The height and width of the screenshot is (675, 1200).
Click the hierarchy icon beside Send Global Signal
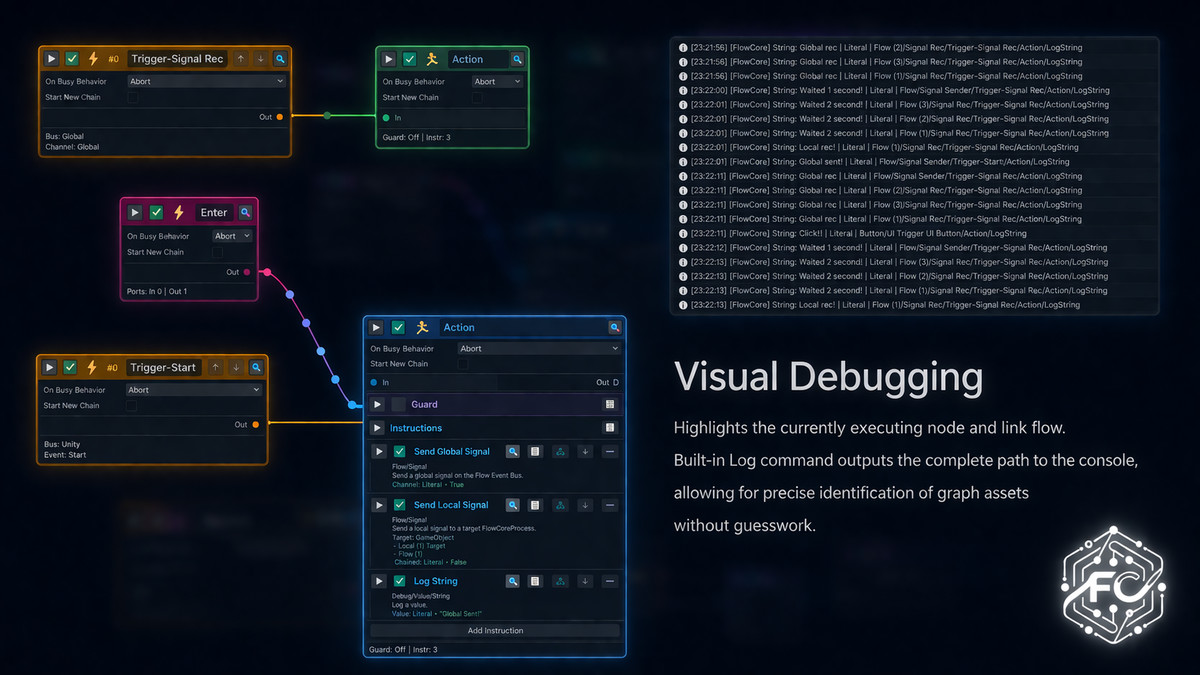[x=560, y=452]
